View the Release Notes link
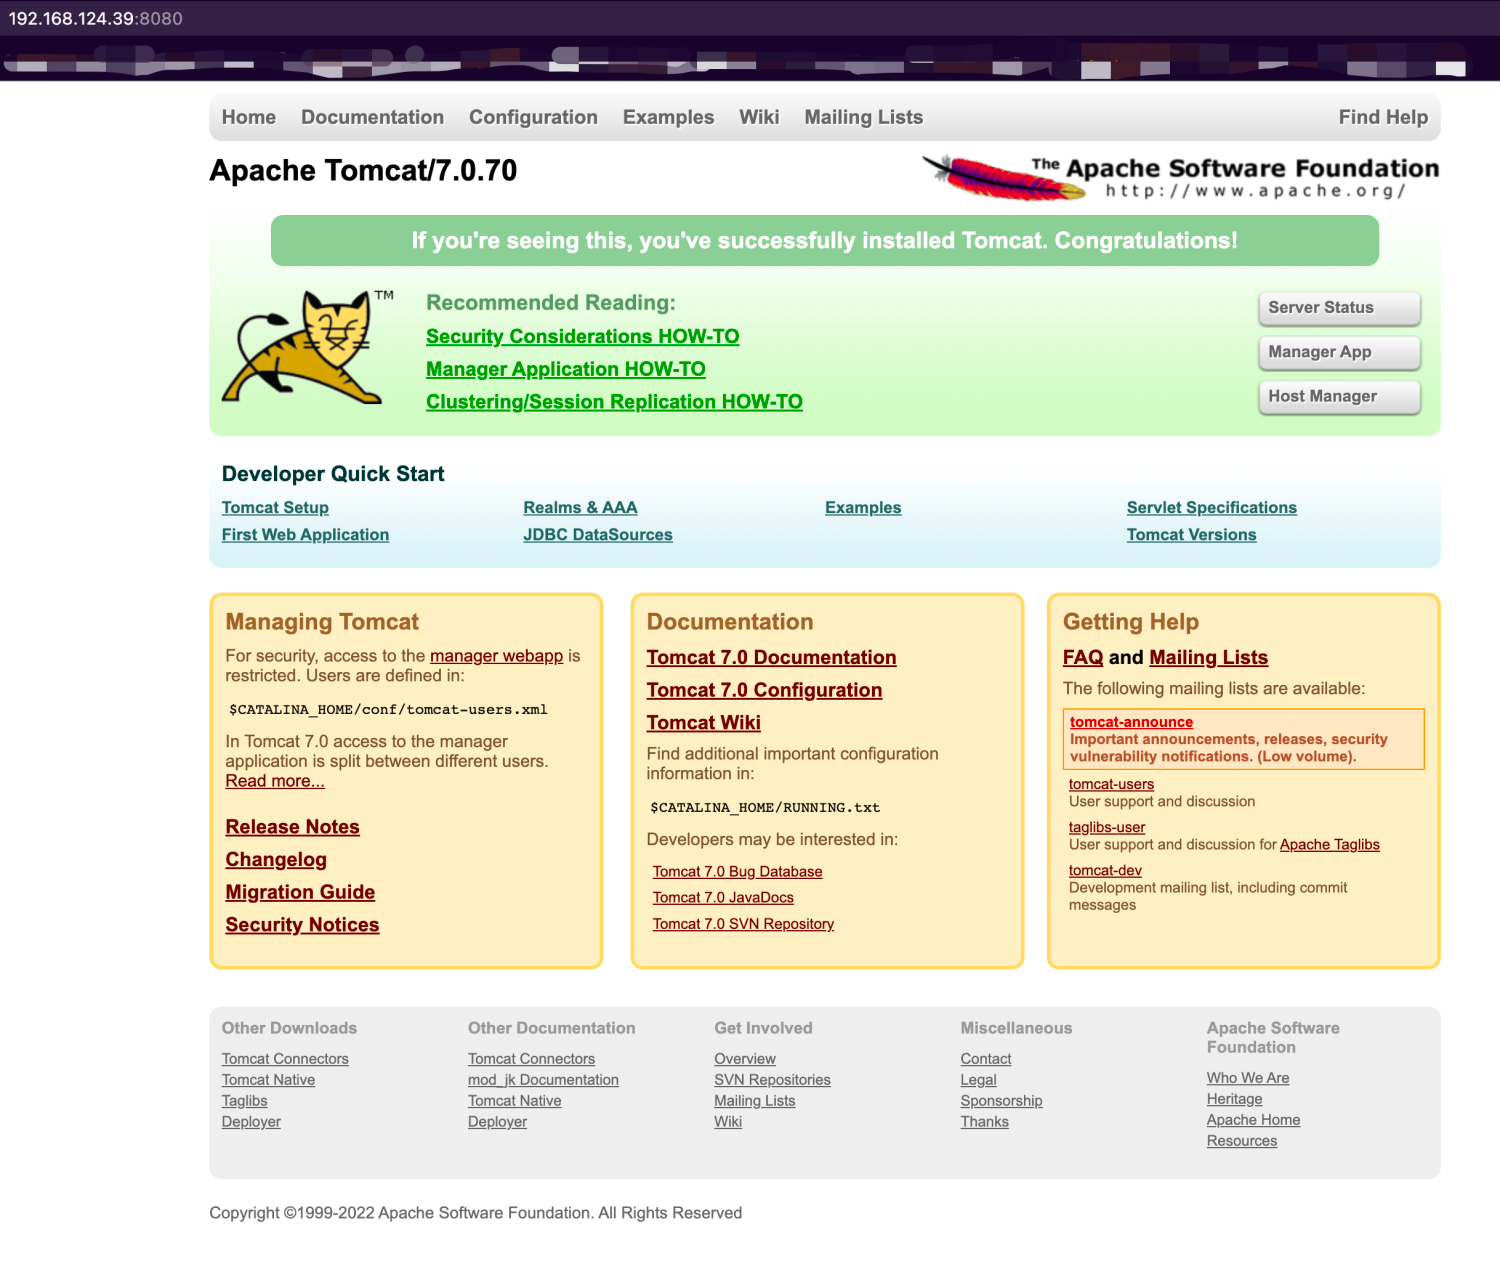 pyautogui.click(x=292, y=827)
